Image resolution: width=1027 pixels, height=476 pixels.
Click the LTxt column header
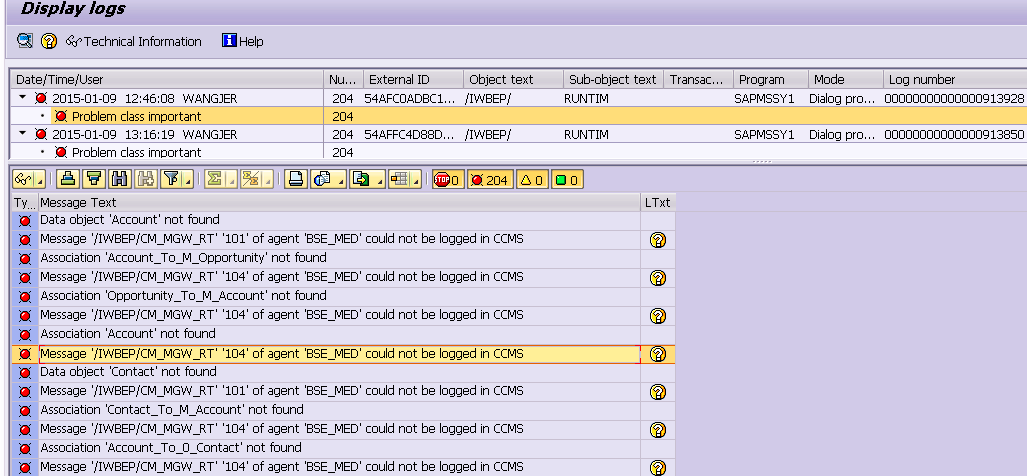658,202
